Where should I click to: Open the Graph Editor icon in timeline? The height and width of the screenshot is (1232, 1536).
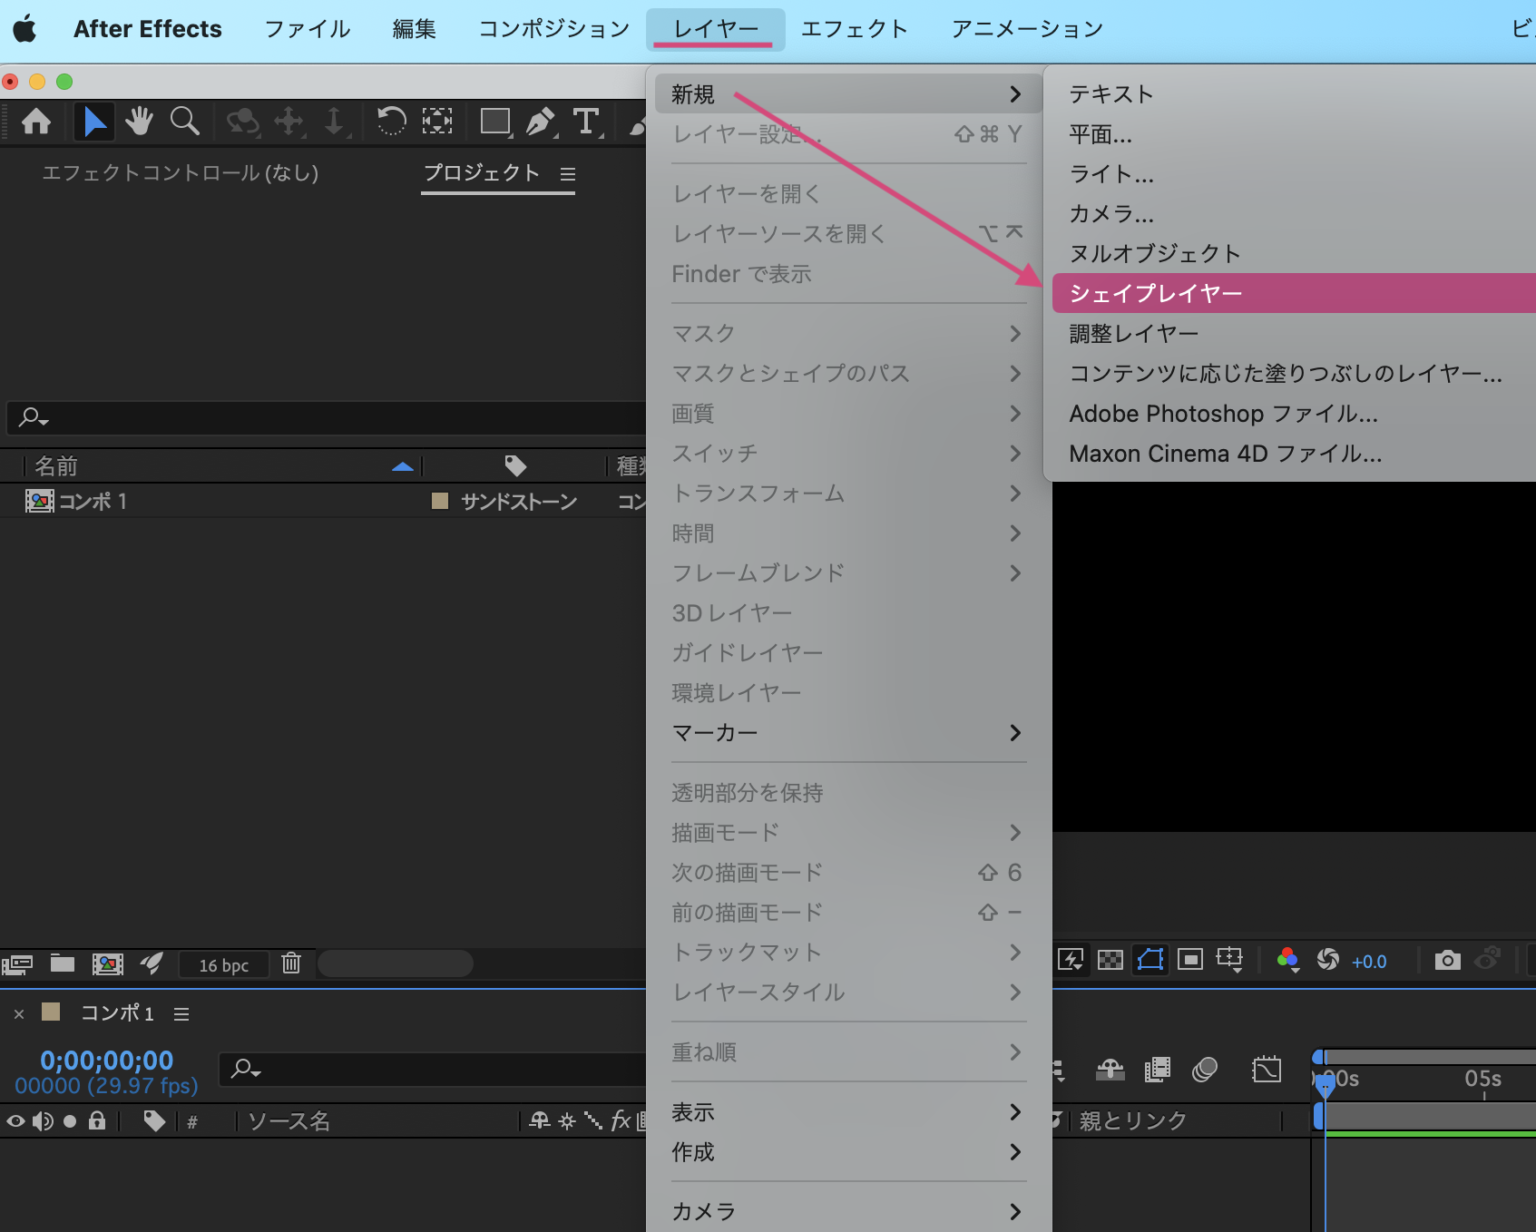[x=1268, y=1069]
